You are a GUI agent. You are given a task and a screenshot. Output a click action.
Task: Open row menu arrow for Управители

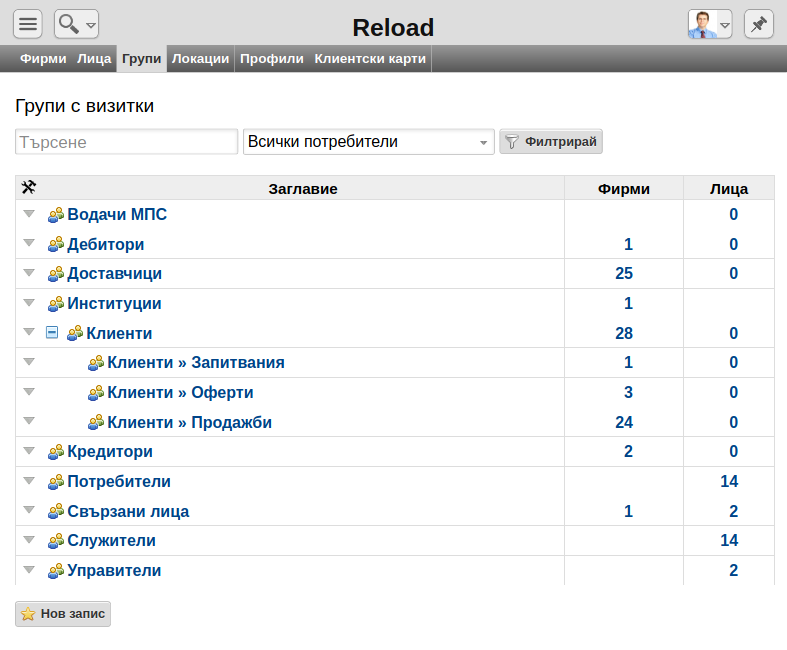click(29, 570)
